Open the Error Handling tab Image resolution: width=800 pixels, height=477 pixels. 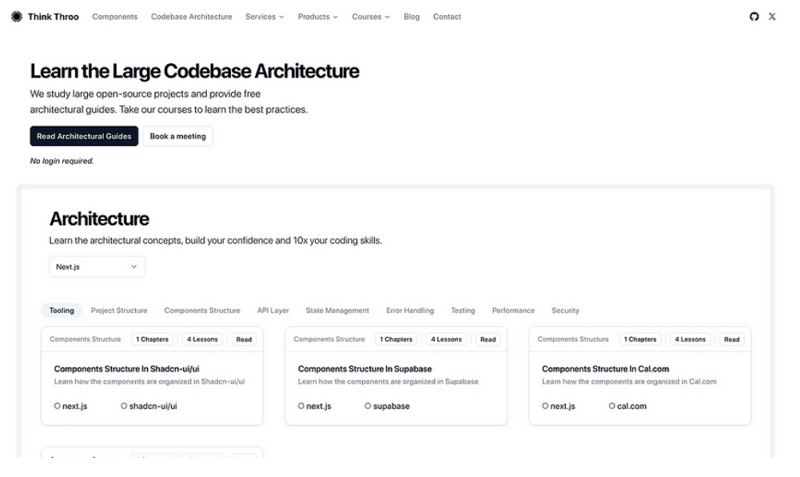[x=410, y=311]
